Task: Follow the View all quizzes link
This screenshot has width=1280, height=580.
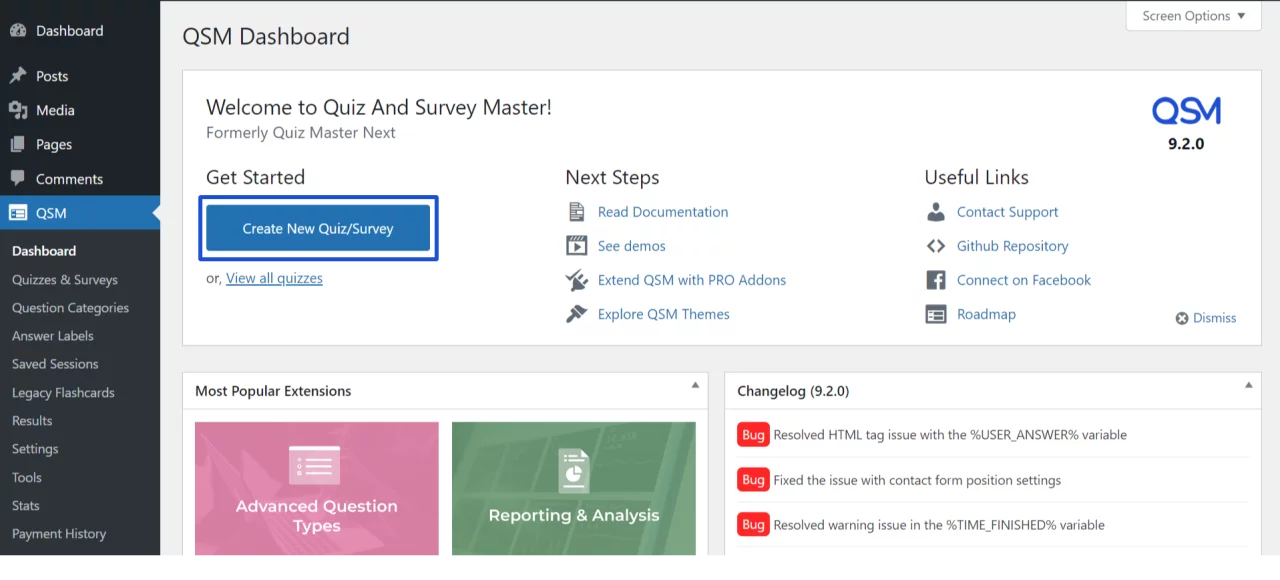Action: (274, 278)
